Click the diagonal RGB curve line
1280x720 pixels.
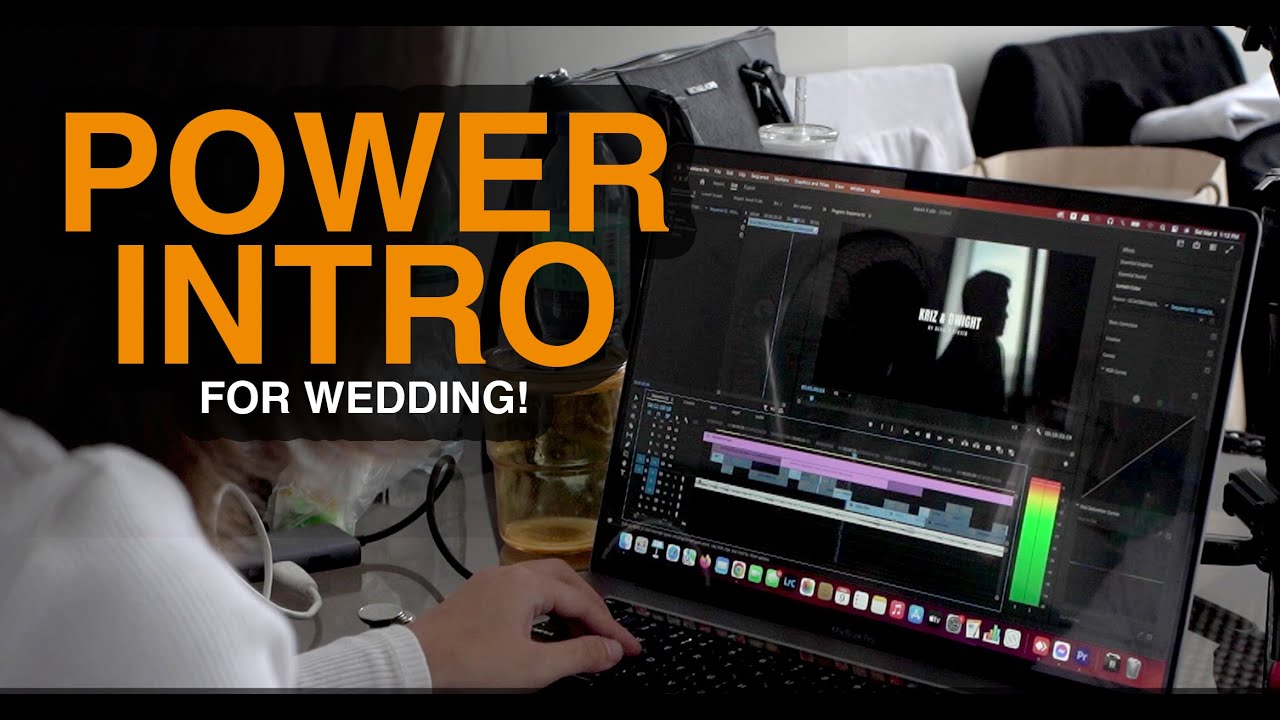tap(1138, 458)
